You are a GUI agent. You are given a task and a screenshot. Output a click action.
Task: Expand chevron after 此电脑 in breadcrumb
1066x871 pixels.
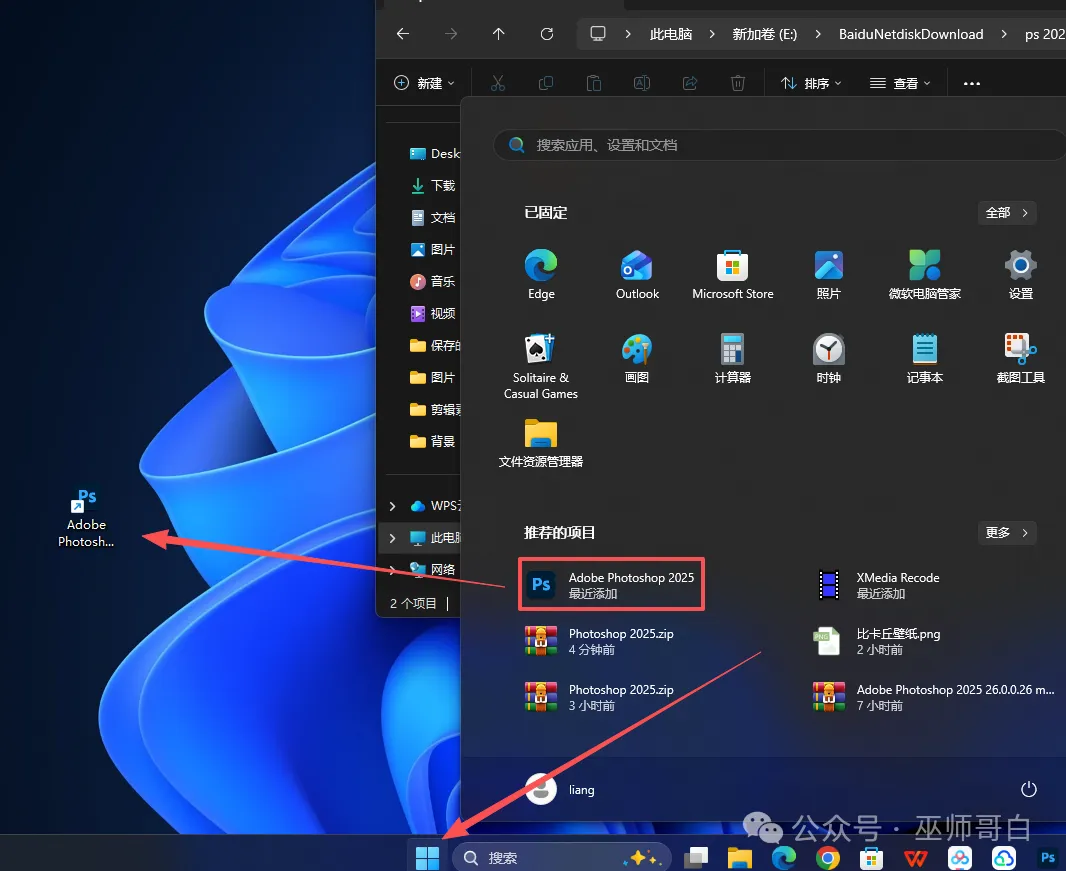coord(712,34)
